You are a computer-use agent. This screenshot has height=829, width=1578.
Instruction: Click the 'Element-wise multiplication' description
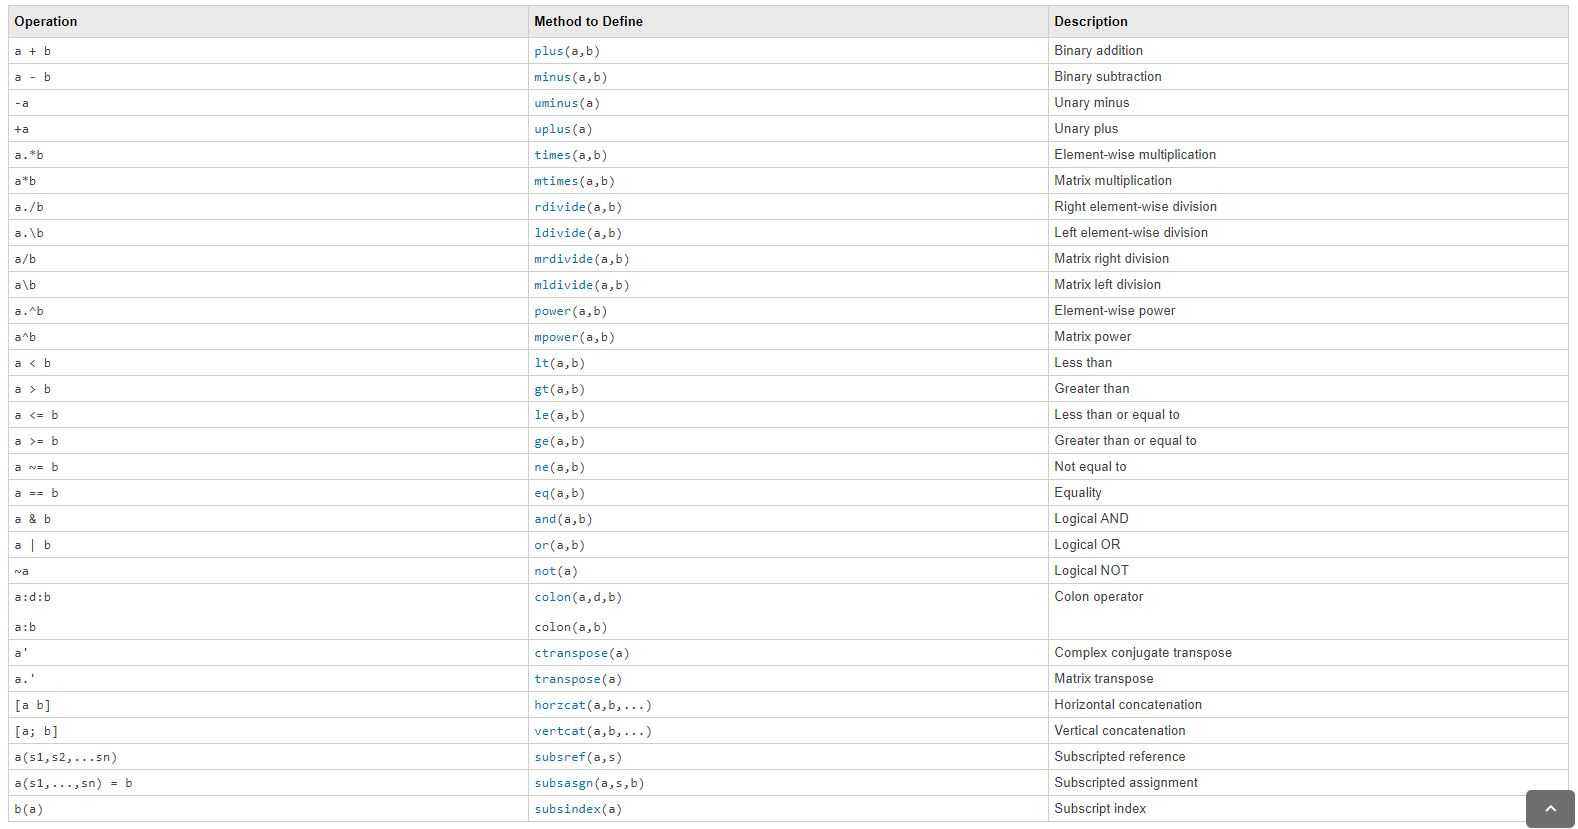(x=1135, y=154)
